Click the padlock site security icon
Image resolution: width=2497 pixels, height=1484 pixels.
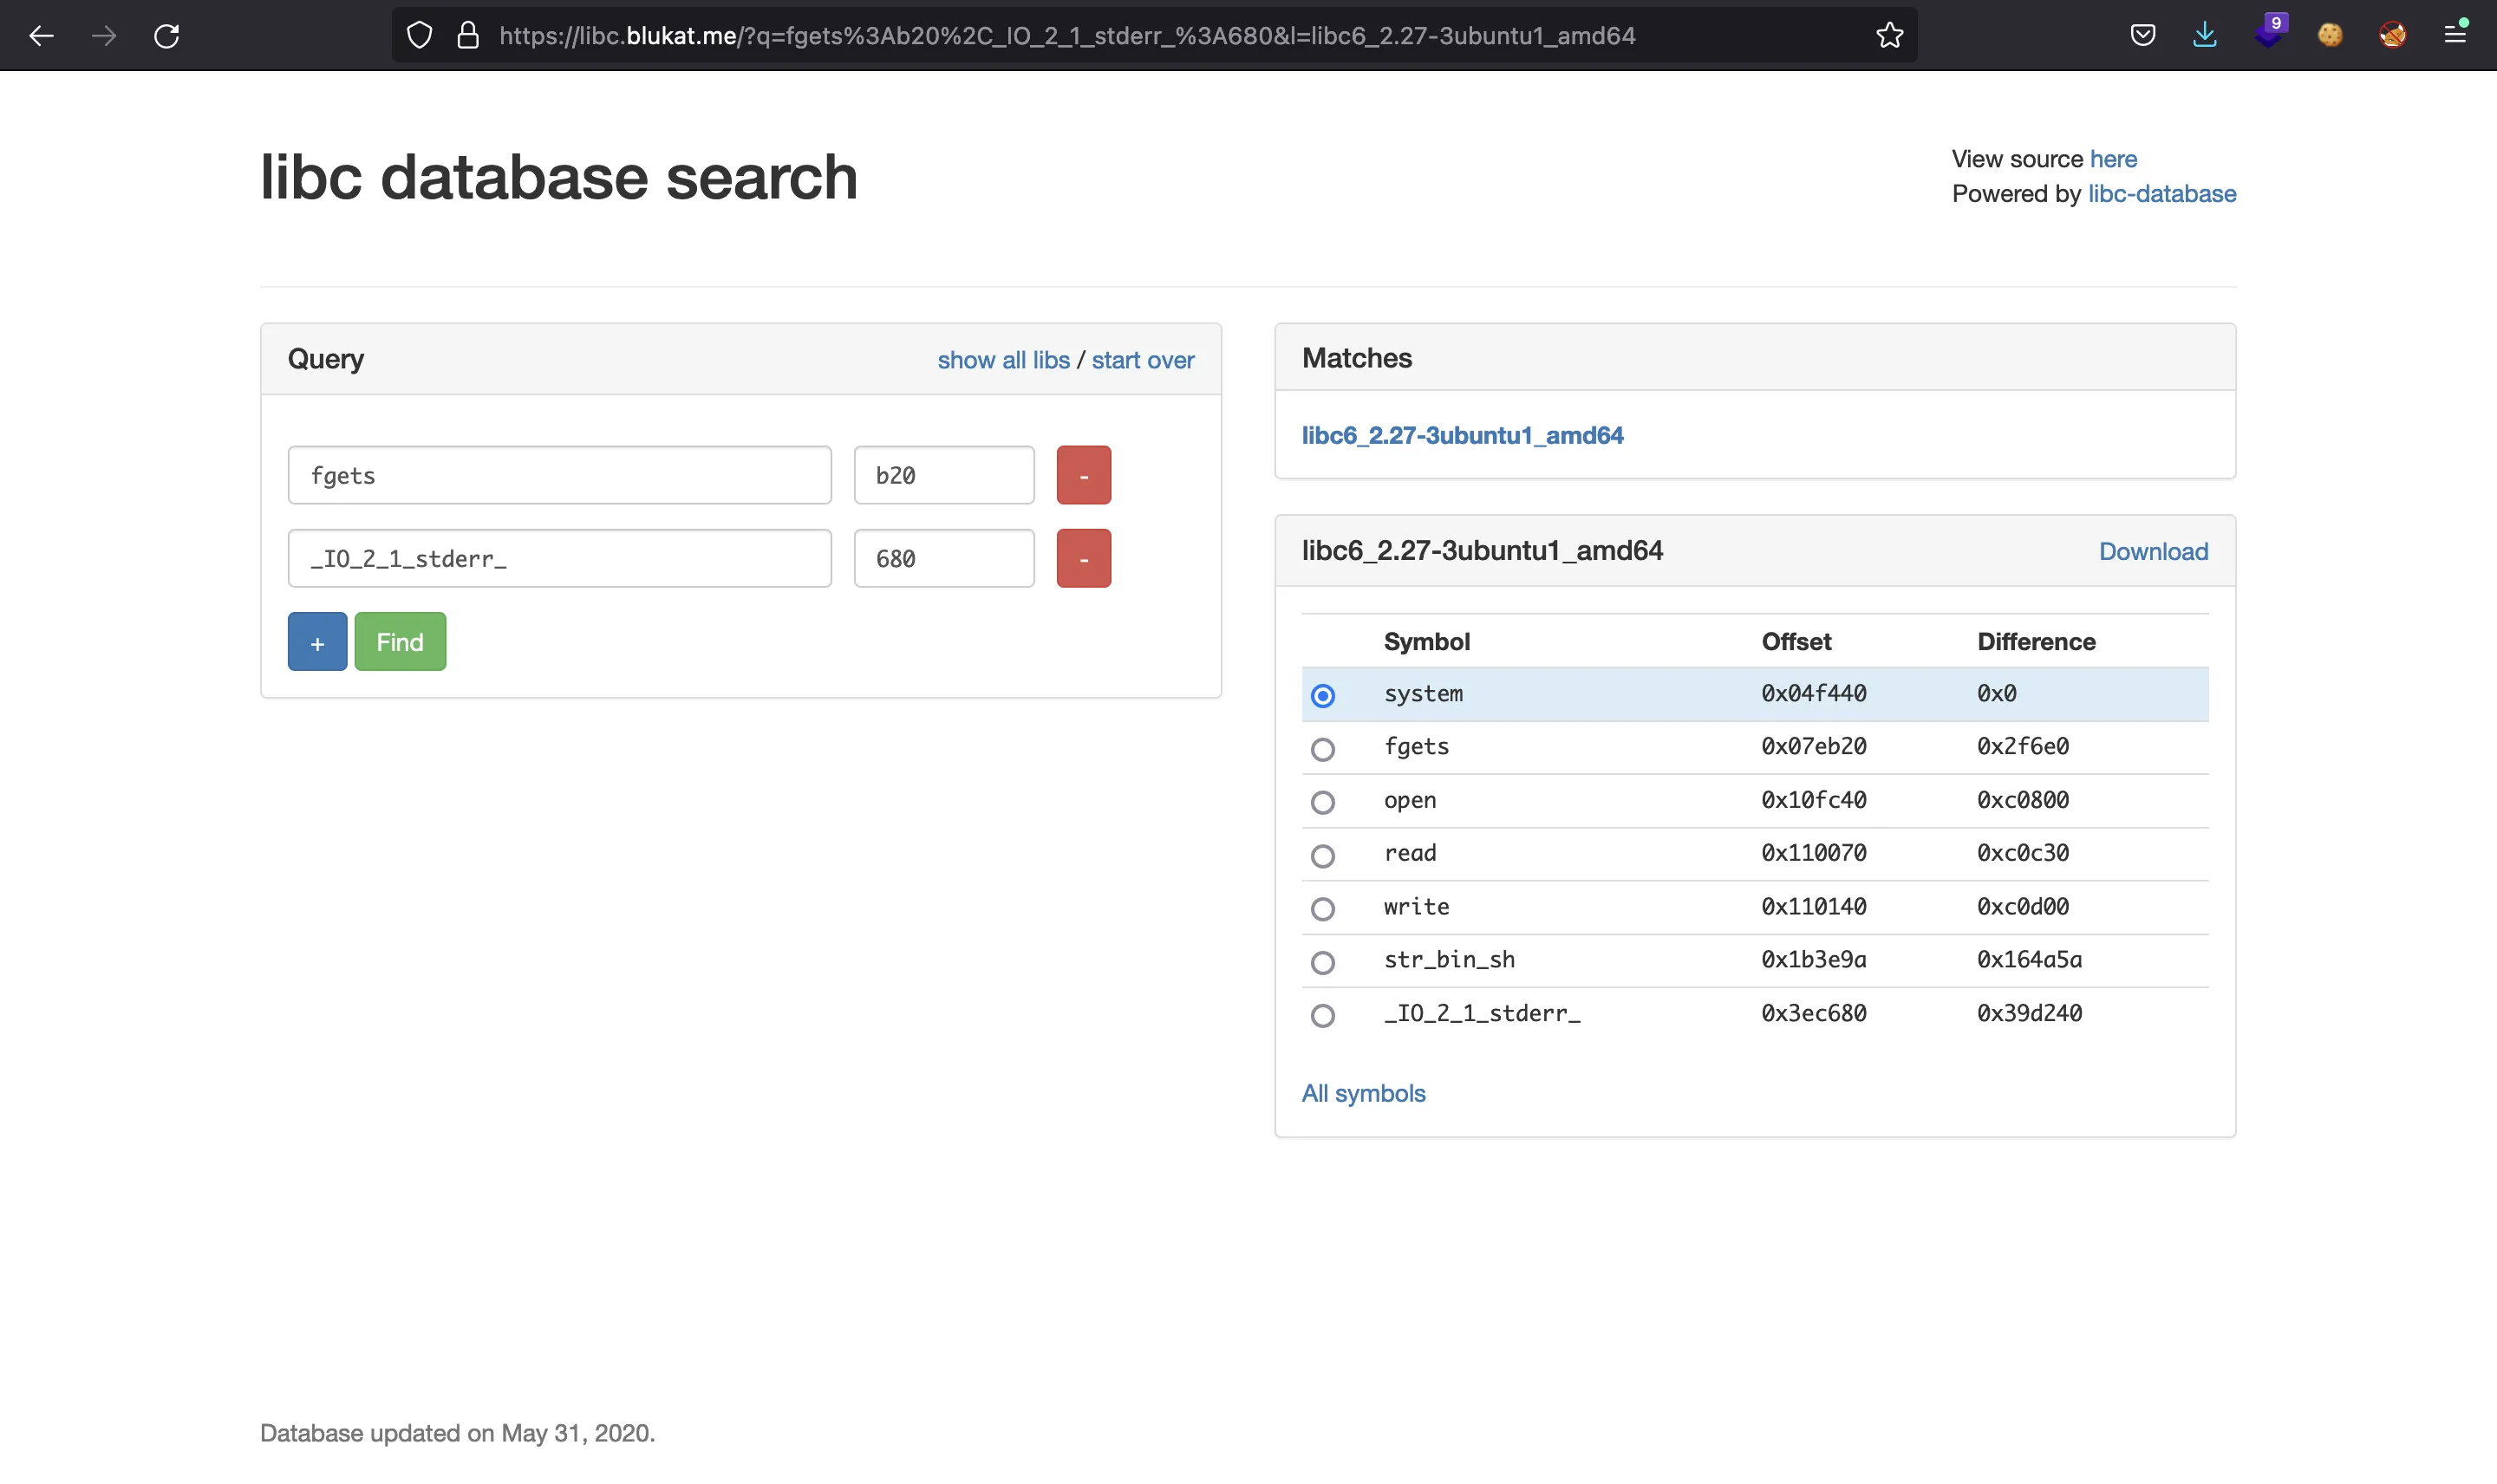467,36
